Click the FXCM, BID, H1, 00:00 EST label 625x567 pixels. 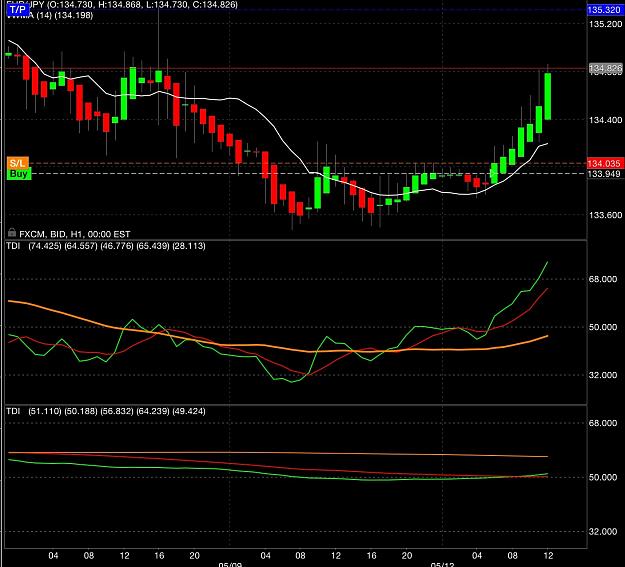(x=75, y=234)
